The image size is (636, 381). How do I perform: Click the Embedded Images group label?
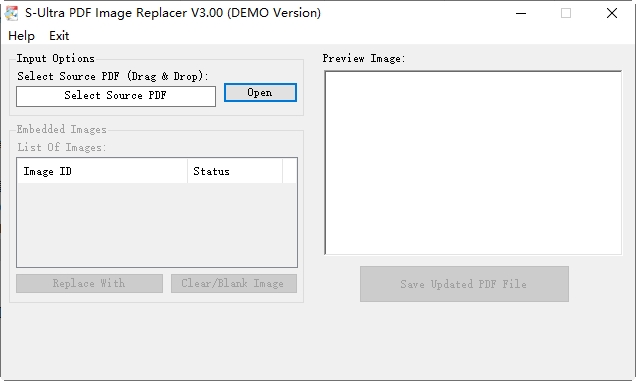click(x=62, y=129)
